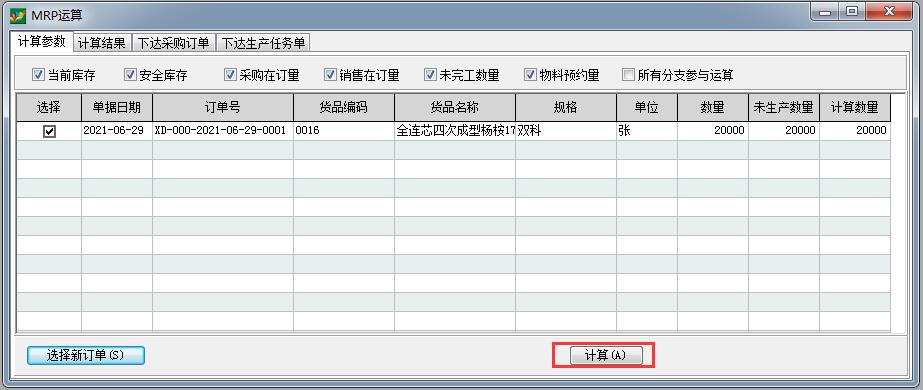The height and width of the screenshot is (390, 923).
Task: Open the 计算结果 tab
Action: coord(101,44)
